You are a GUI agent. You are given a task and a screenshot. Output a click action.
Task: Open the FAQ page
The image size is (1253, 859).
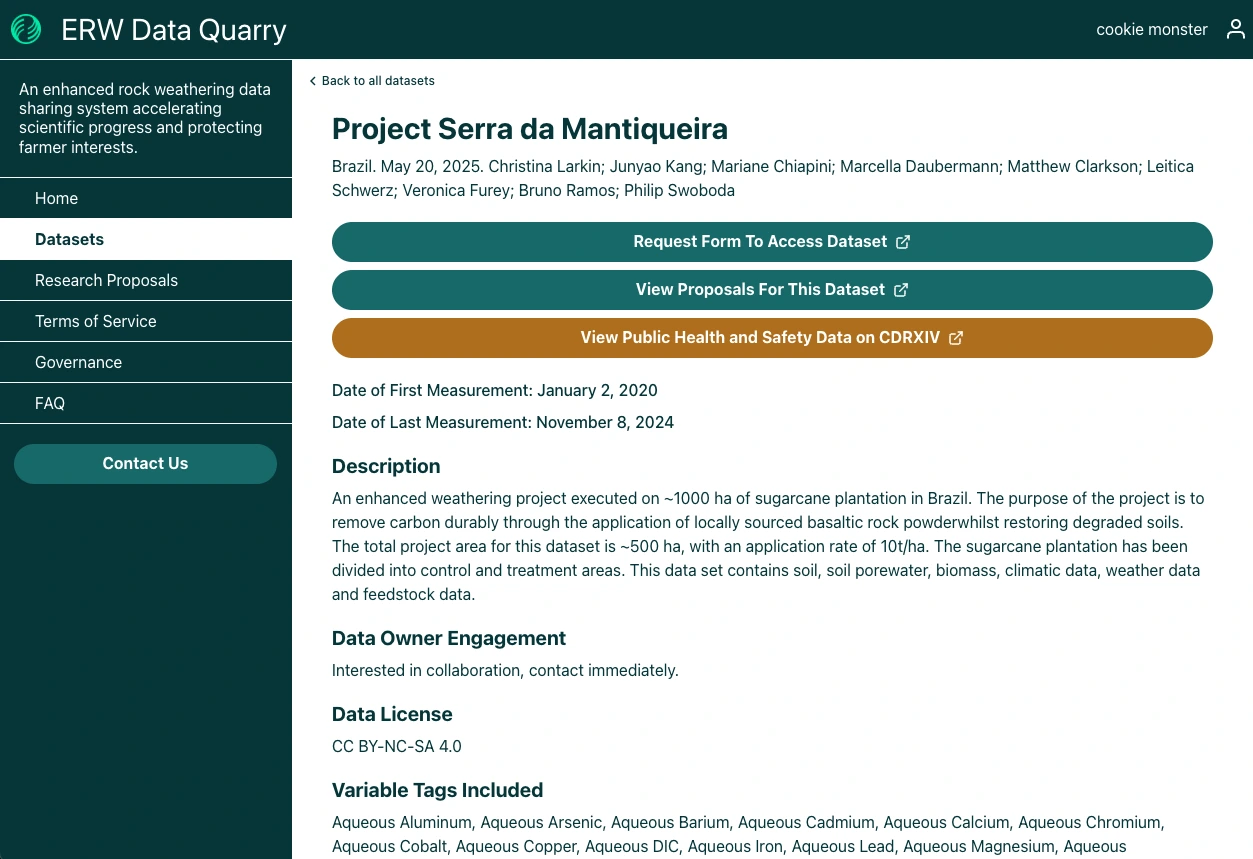[x=49, y=403]
